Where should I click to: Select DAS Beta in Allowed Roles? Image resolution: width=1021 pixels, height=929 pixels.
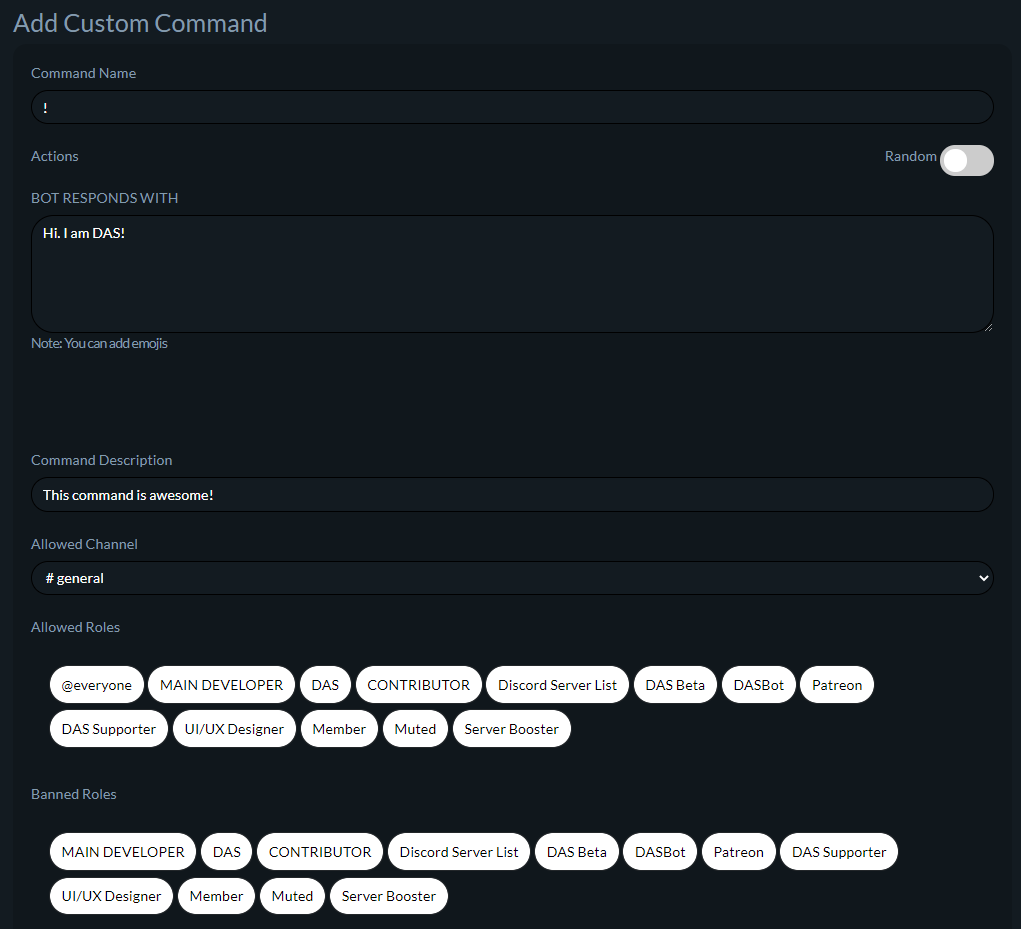(x=675, y=685)
